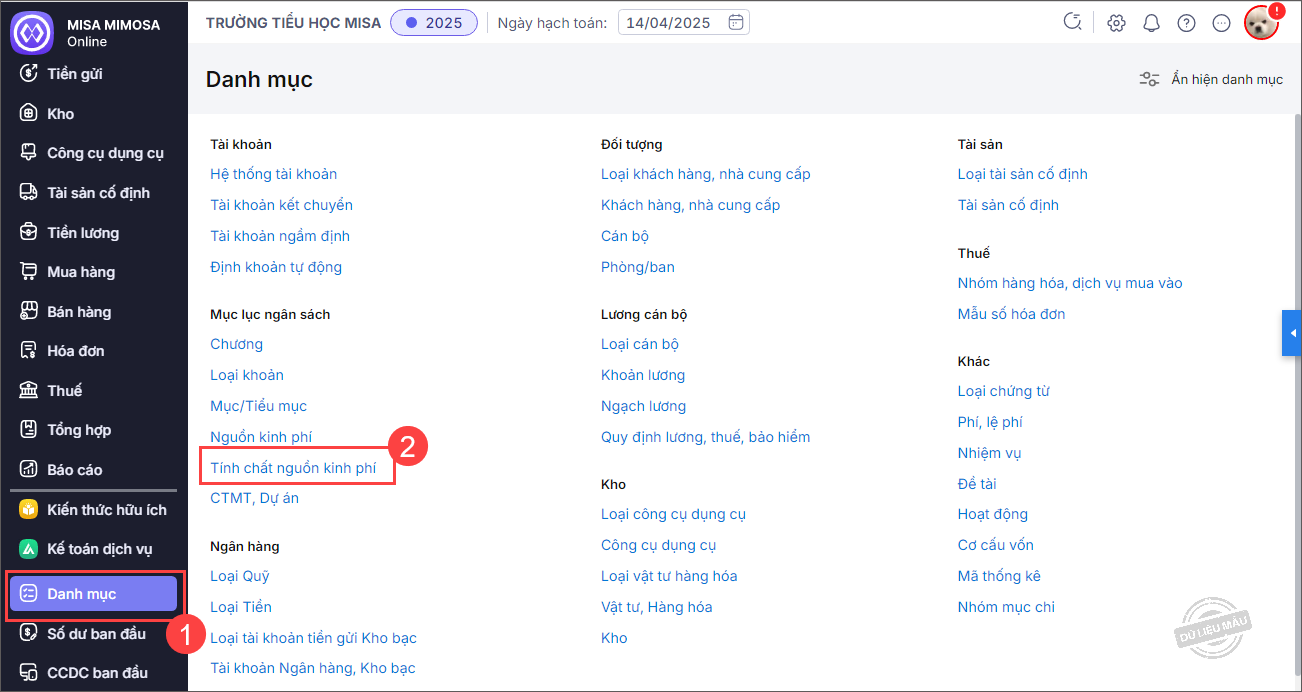Image resolution: width=1302 pixels, height=692 pixels.
Task: Click the calendar icon in date field
Action: pos(736,22)
